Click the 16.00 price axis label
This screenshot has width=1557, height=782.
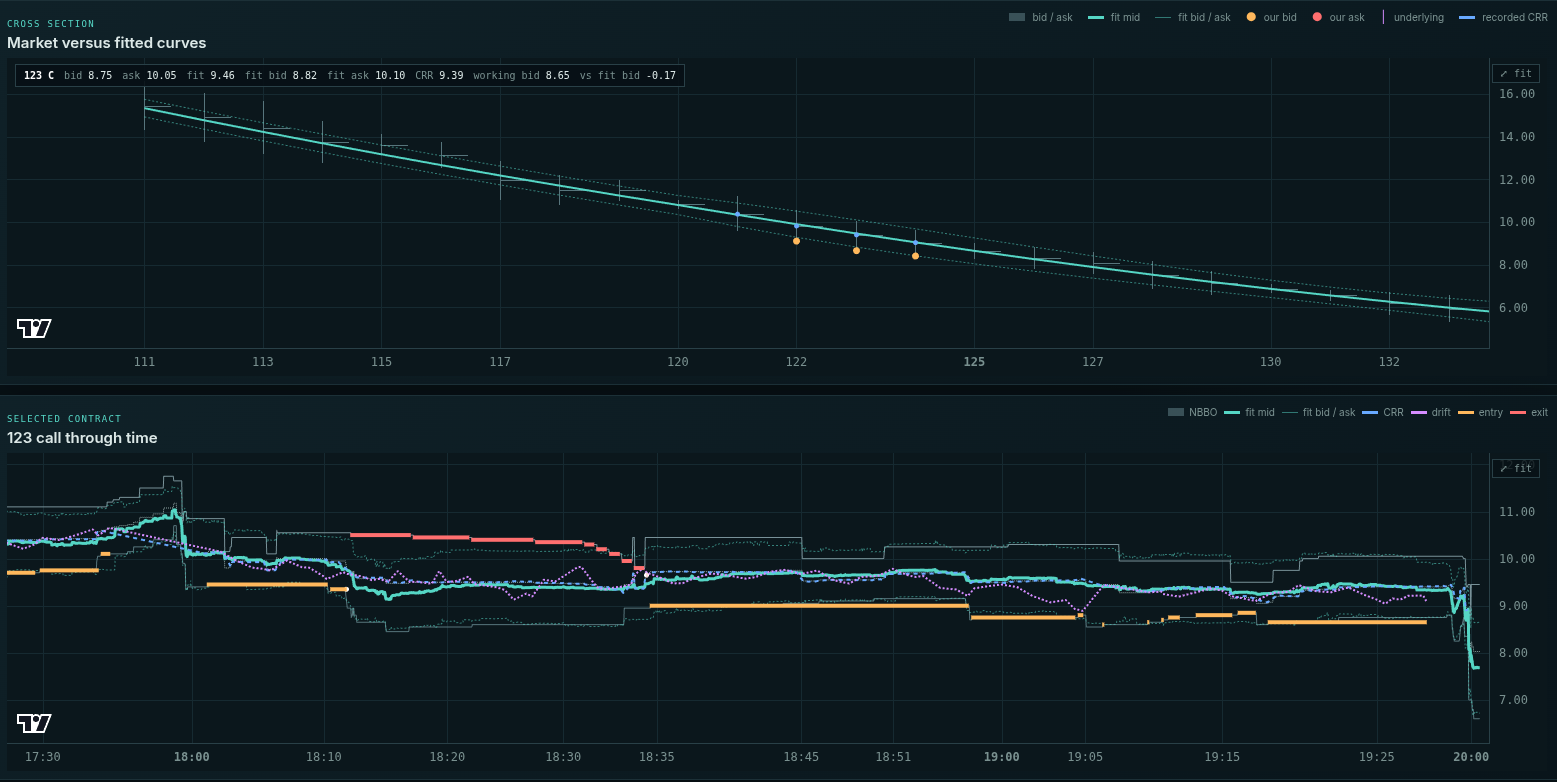pos(1518,94)
